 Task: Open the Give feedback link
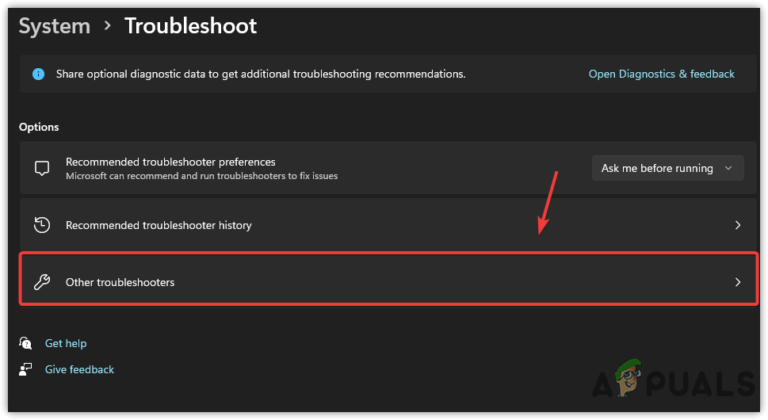coord(79,370)
